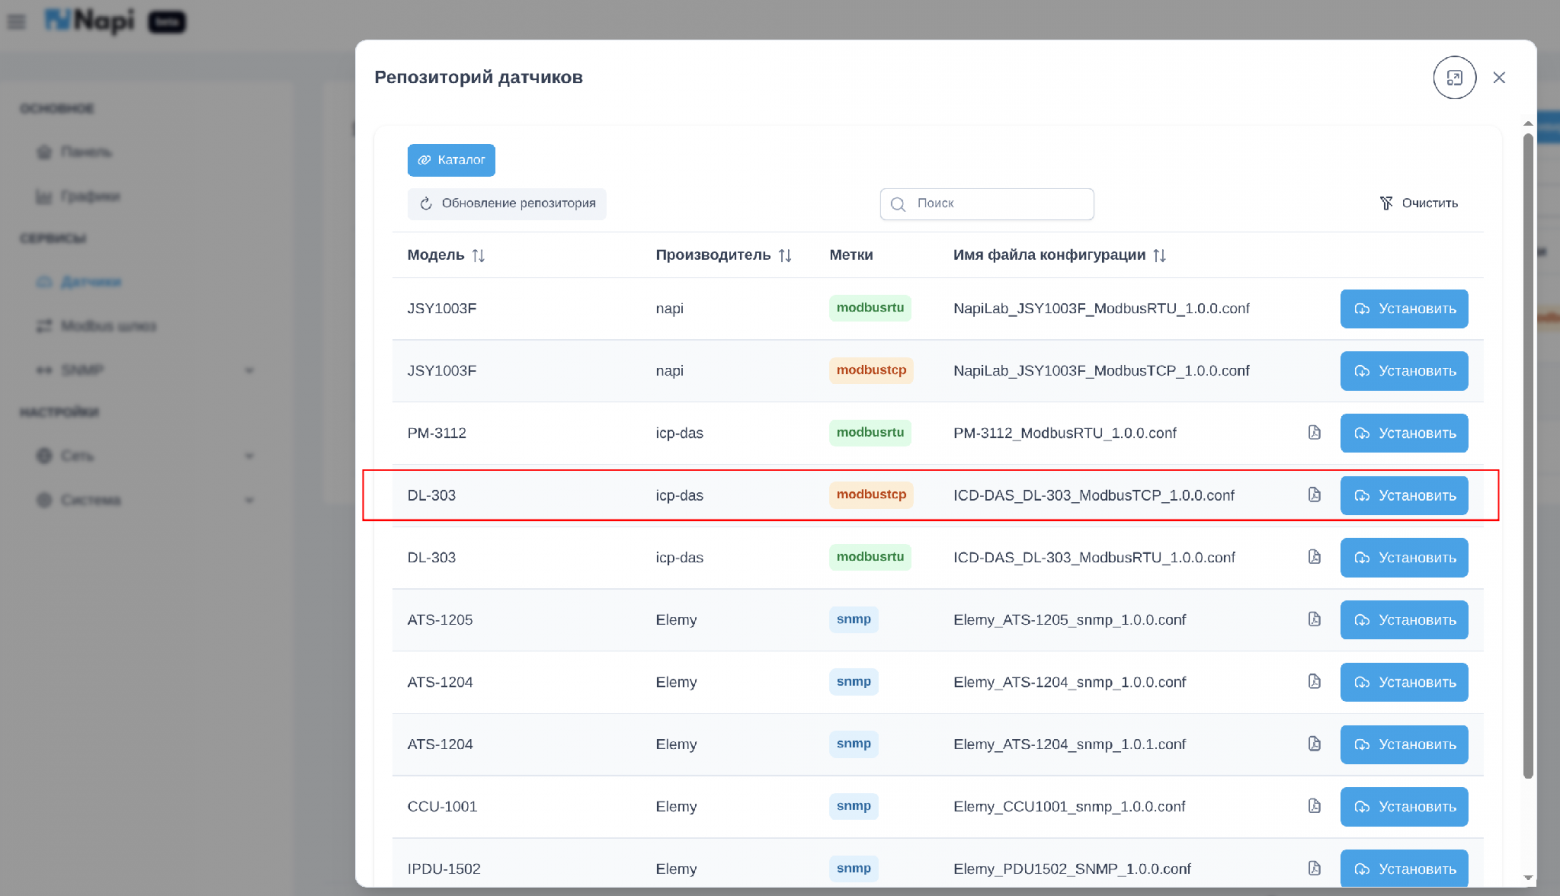Screen dimensions: 1560x896
Task: Install the Elemy CCU-1001 config
Action: pos(1404,806)
